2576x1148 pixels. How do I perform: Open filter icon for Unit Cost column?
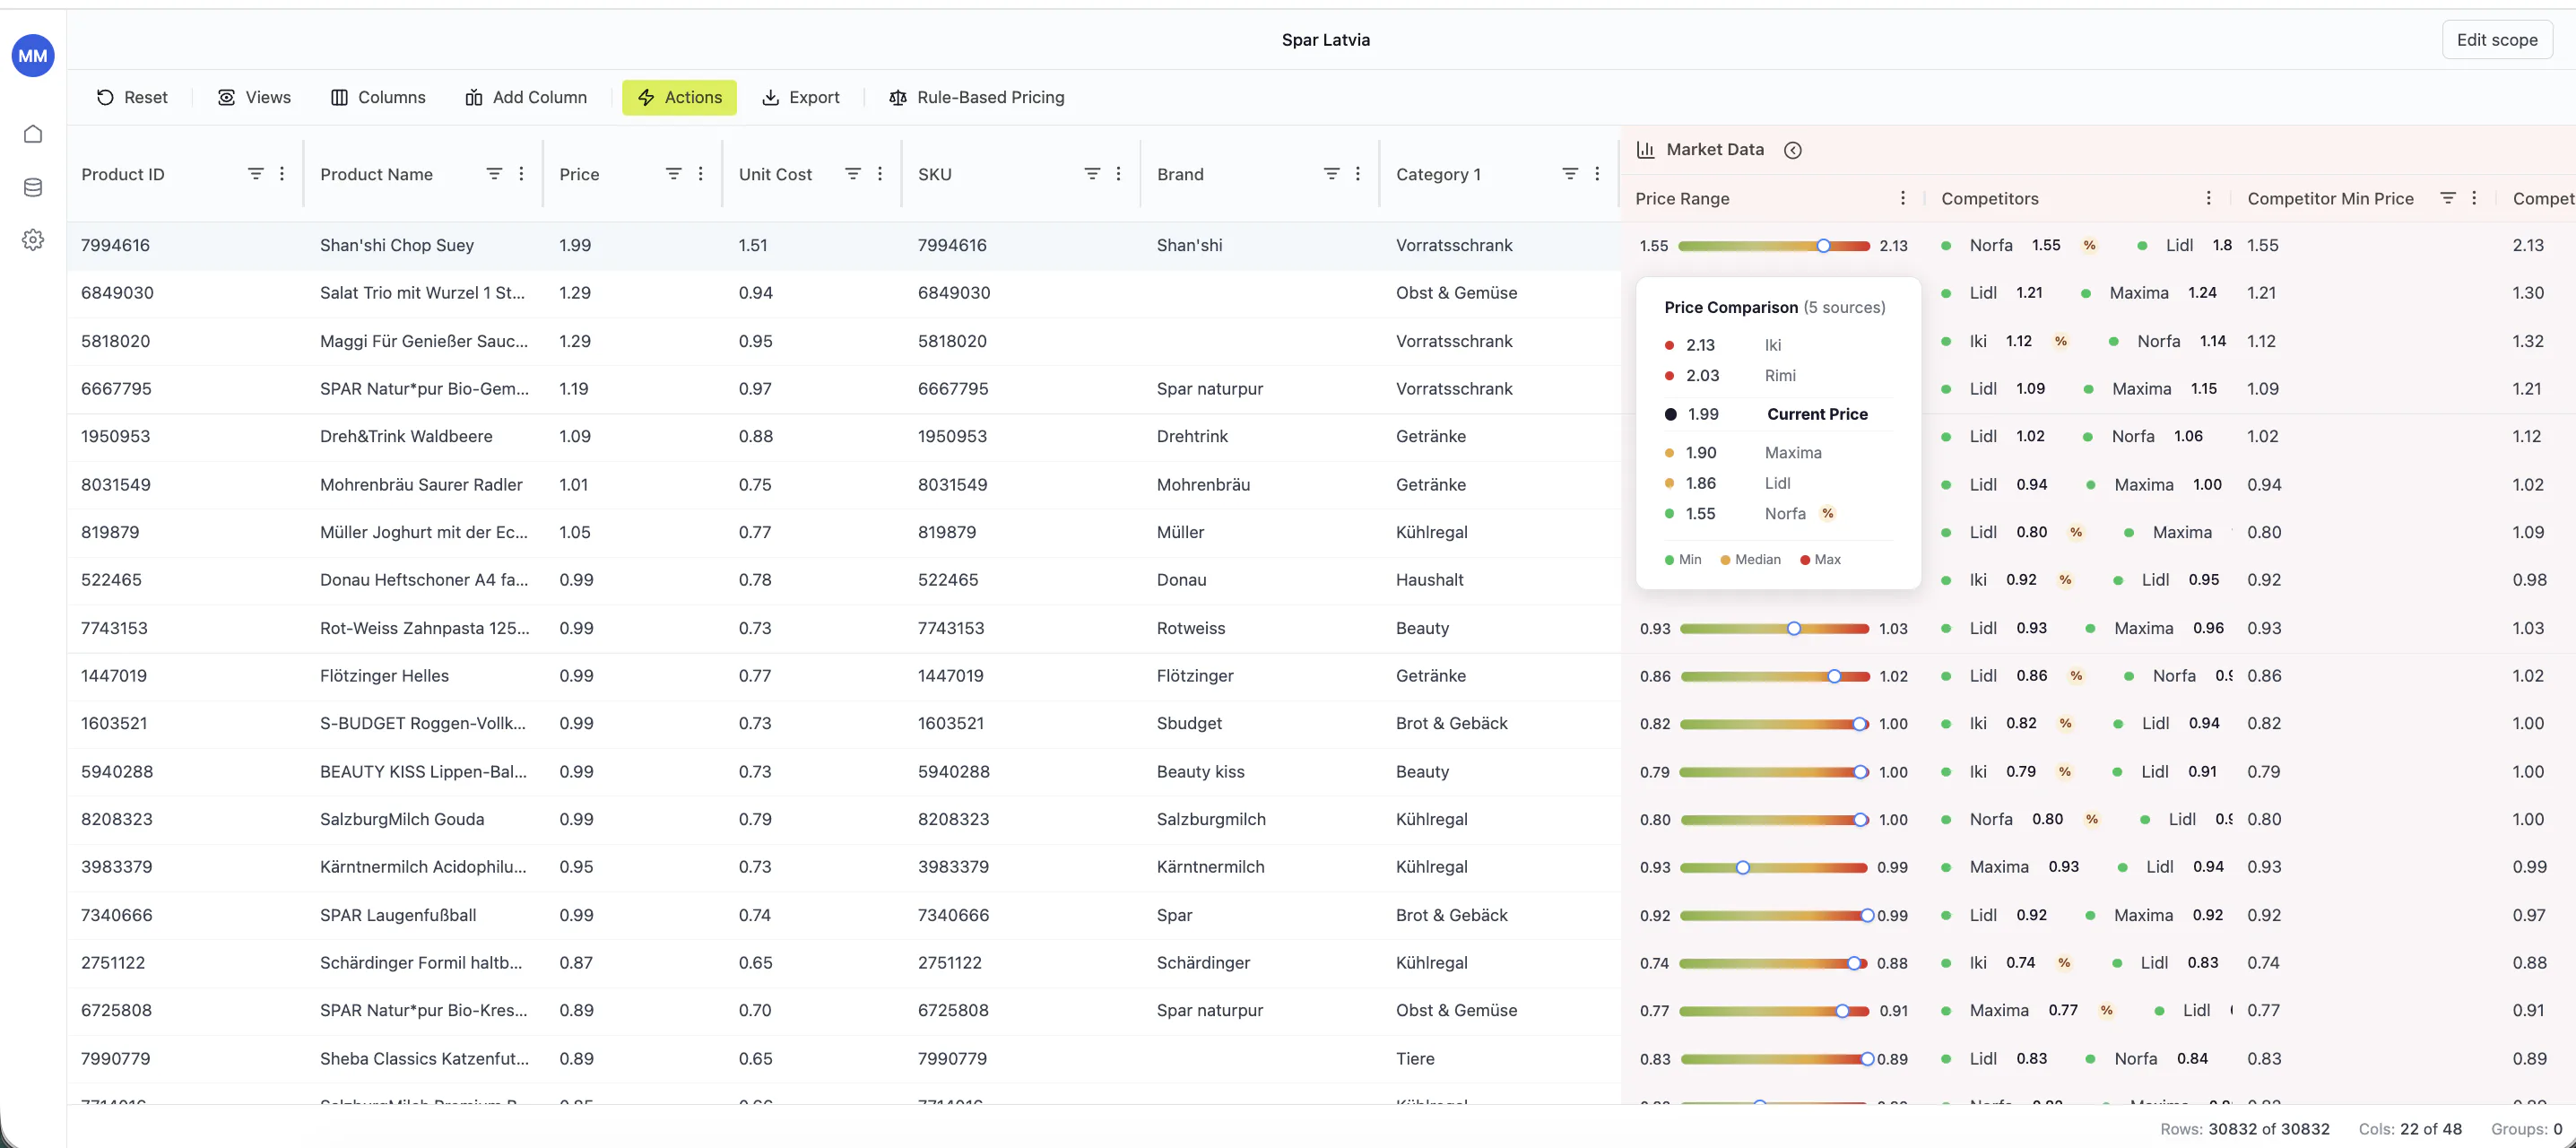pyautogui.click(x=853, y=174)
